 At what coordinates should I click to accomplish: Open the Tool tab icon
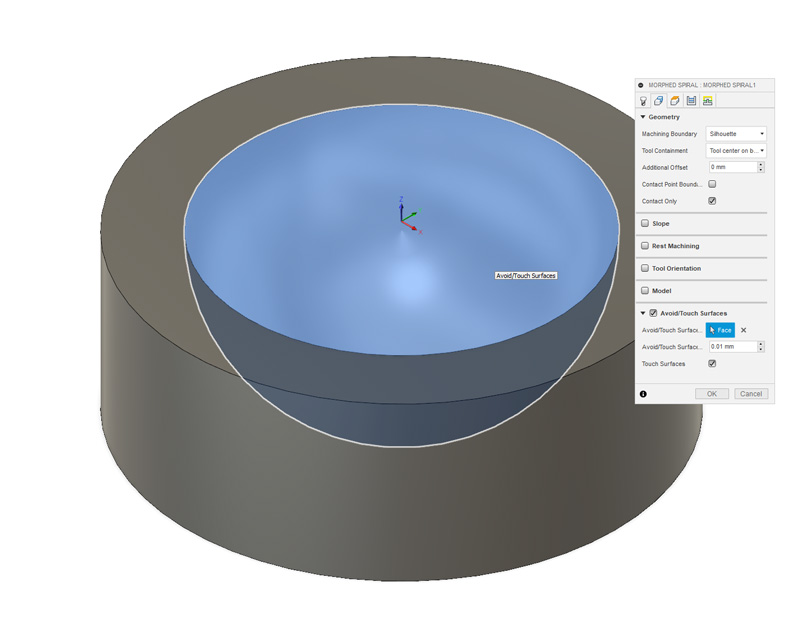pos(643,101)
